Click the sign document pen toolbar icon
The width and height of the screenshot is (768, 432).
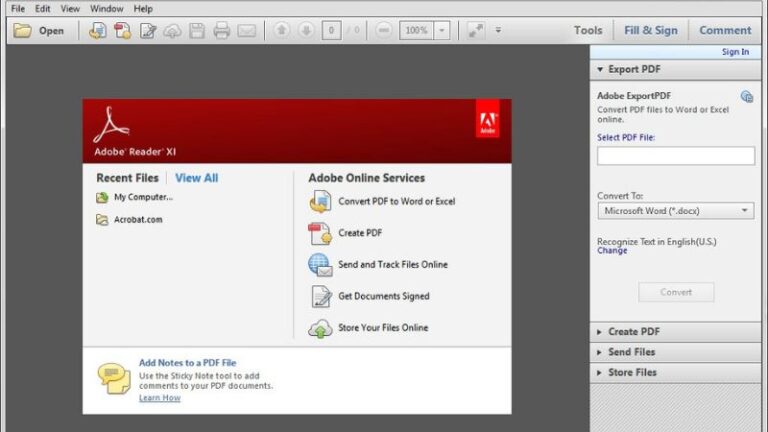click(x=147, y=30)
